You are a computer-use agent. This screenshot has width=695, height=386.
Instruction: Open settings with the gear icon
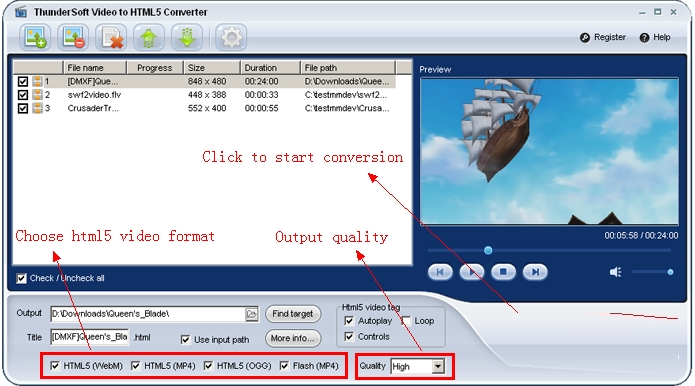231,37
